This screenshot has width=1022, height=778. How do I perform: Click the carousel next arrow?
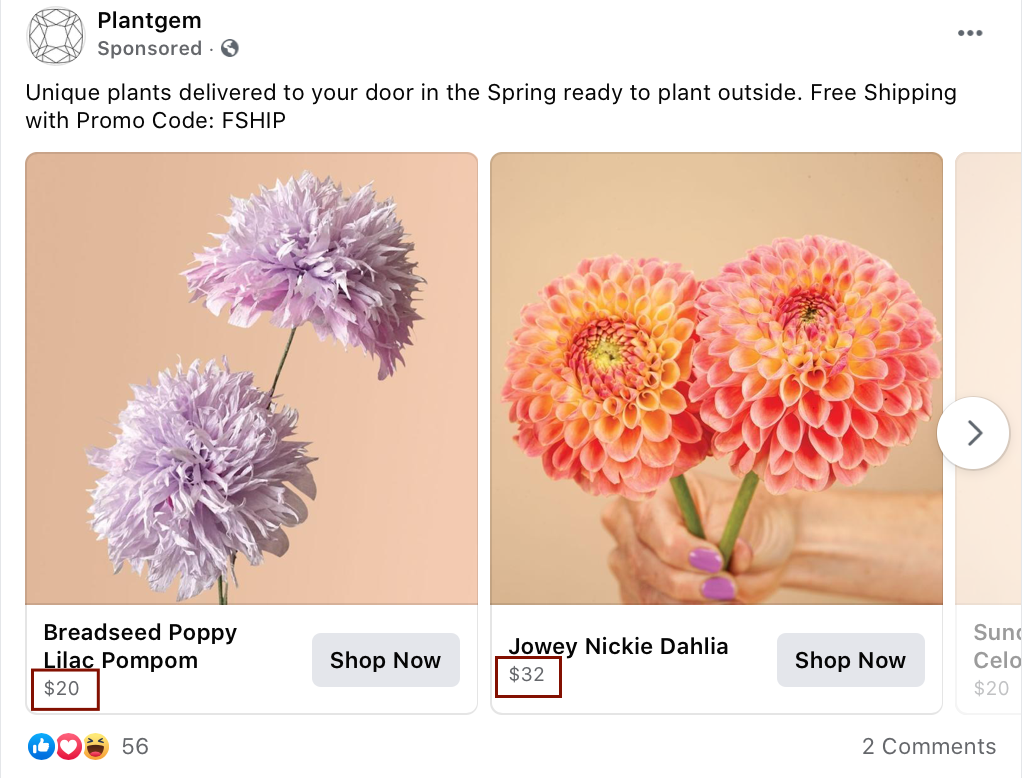972,433
